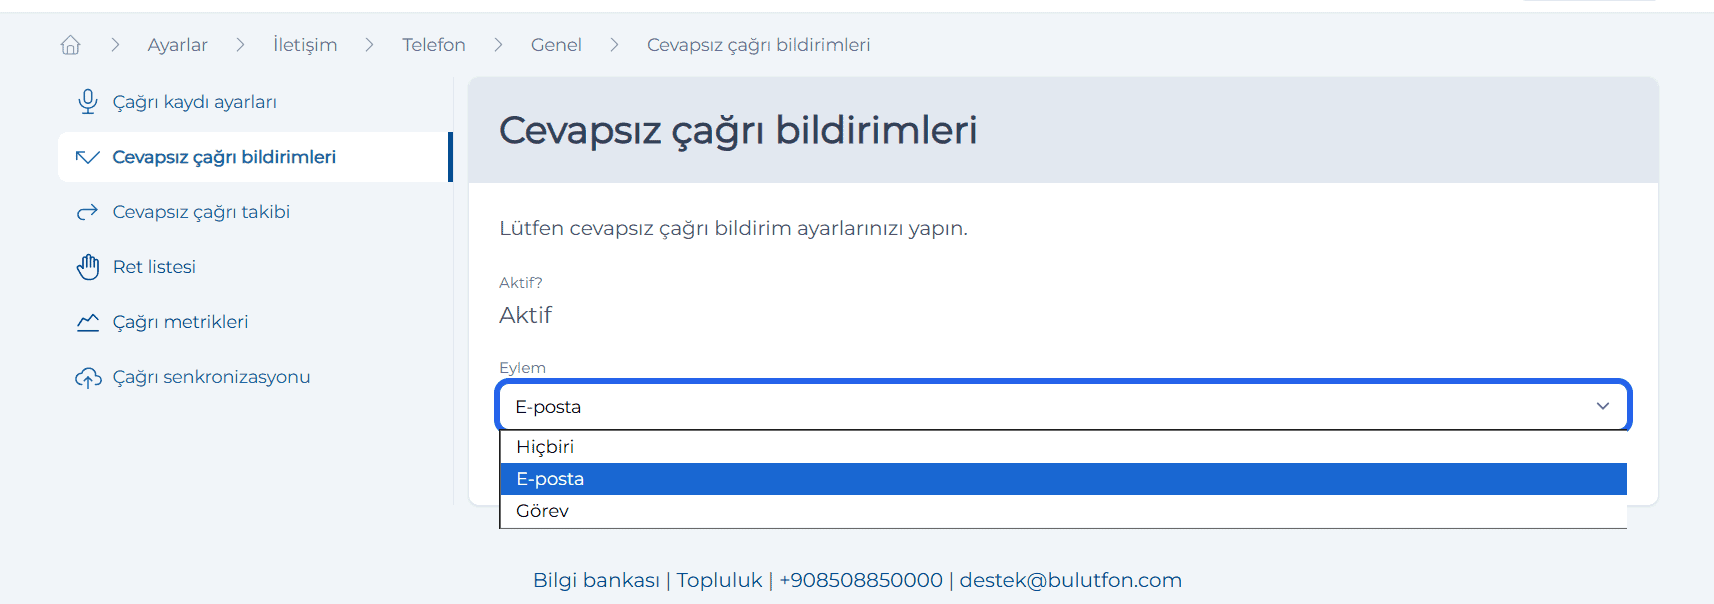Click the home icon in breadcrumb
Screen dimensions: 1714x604
click(70, 45)
